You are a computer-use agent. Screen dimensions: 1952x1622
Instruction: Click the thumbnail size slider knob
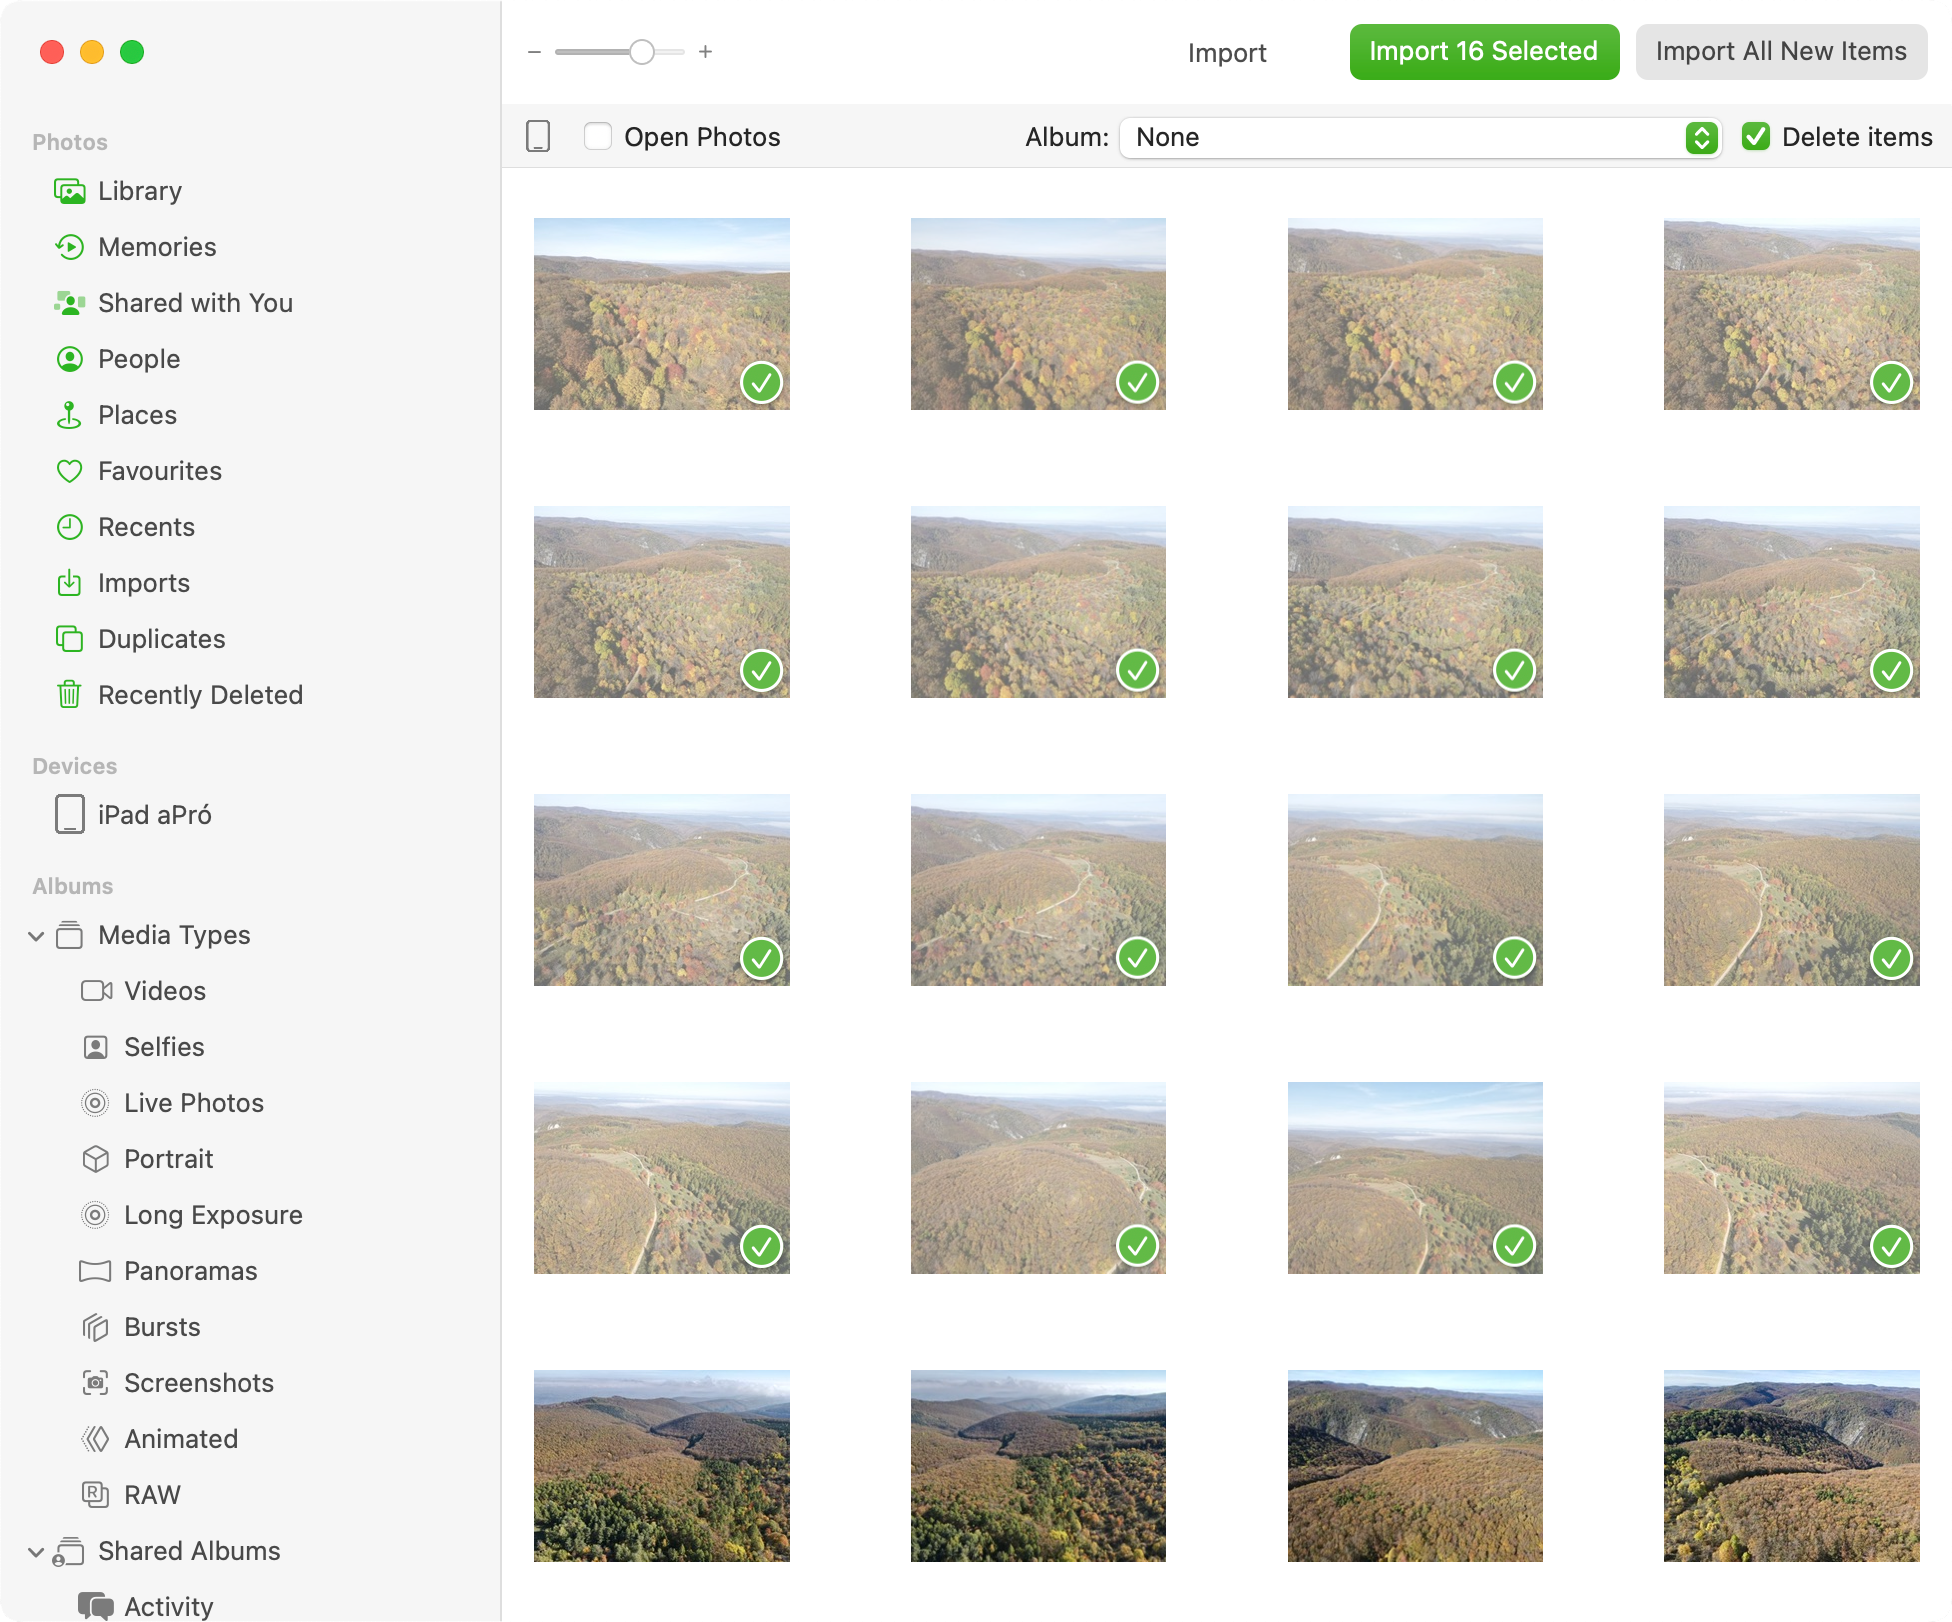point(642,52)
